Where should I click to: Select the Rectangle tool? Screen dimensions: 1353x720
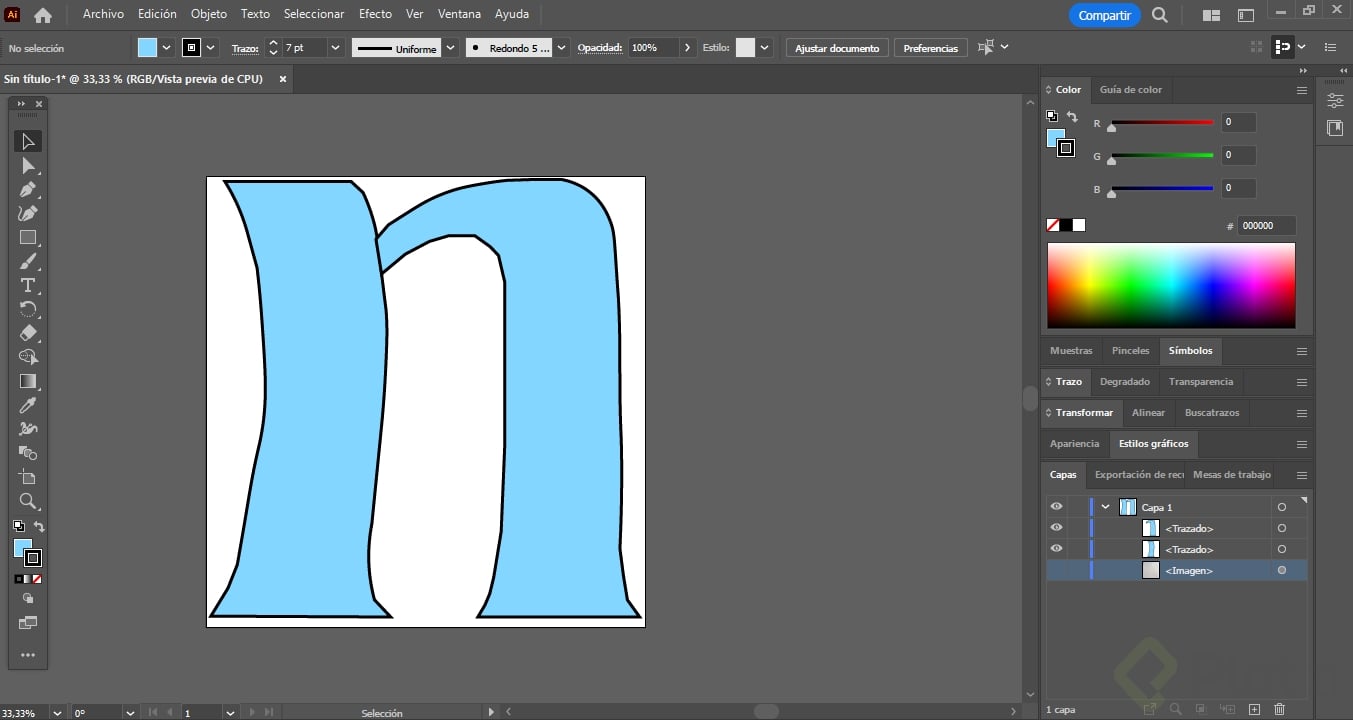tap(28, 238)
